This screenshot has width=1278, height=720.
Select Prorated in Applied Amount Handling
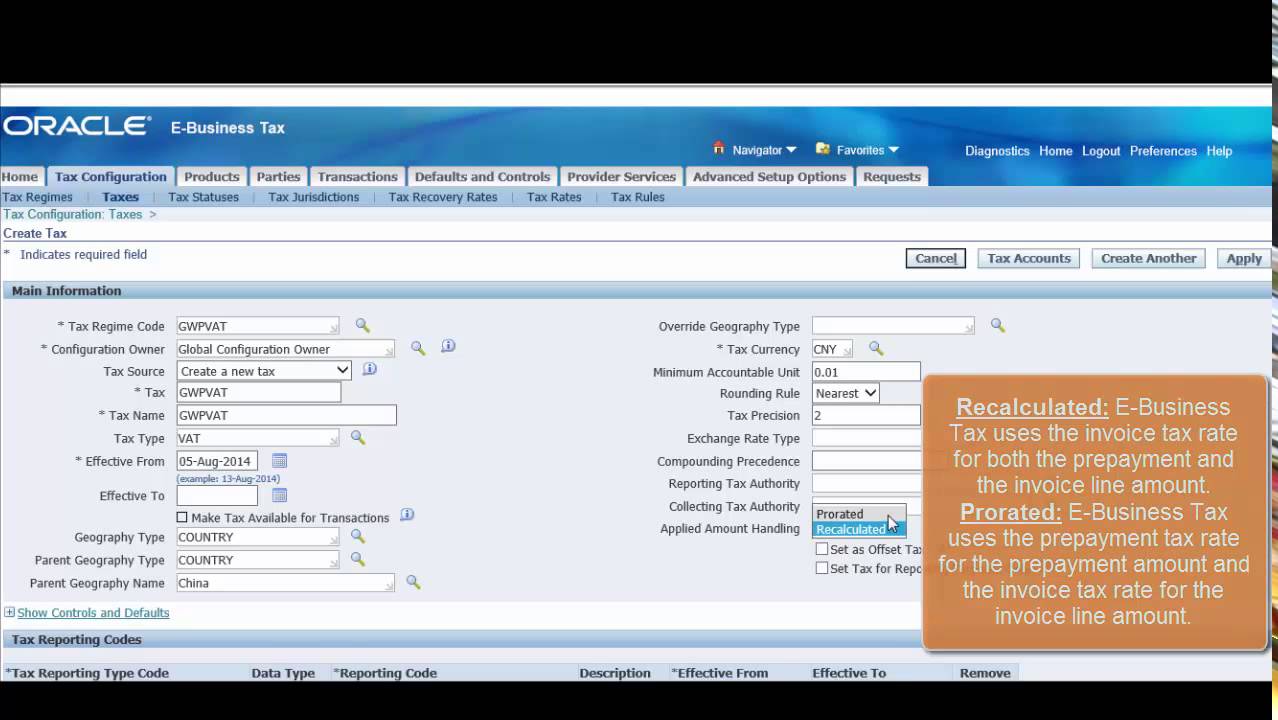click(x=860, y=514)
